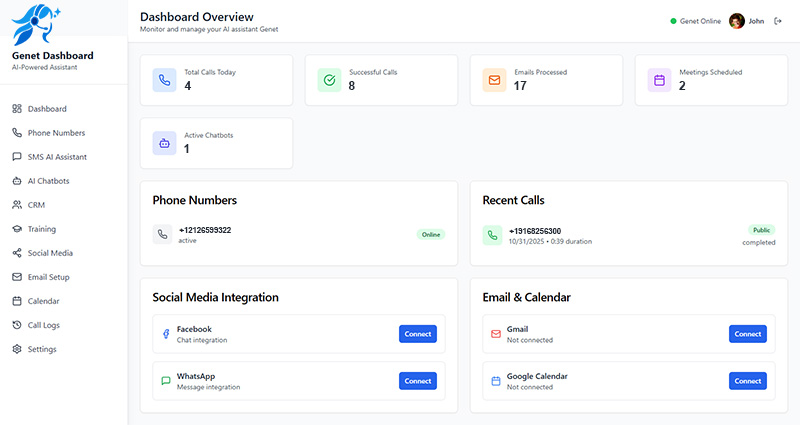Click the Social Media share icon in sidebar
The width and height of the screenshot is (800, 425).
17,253
